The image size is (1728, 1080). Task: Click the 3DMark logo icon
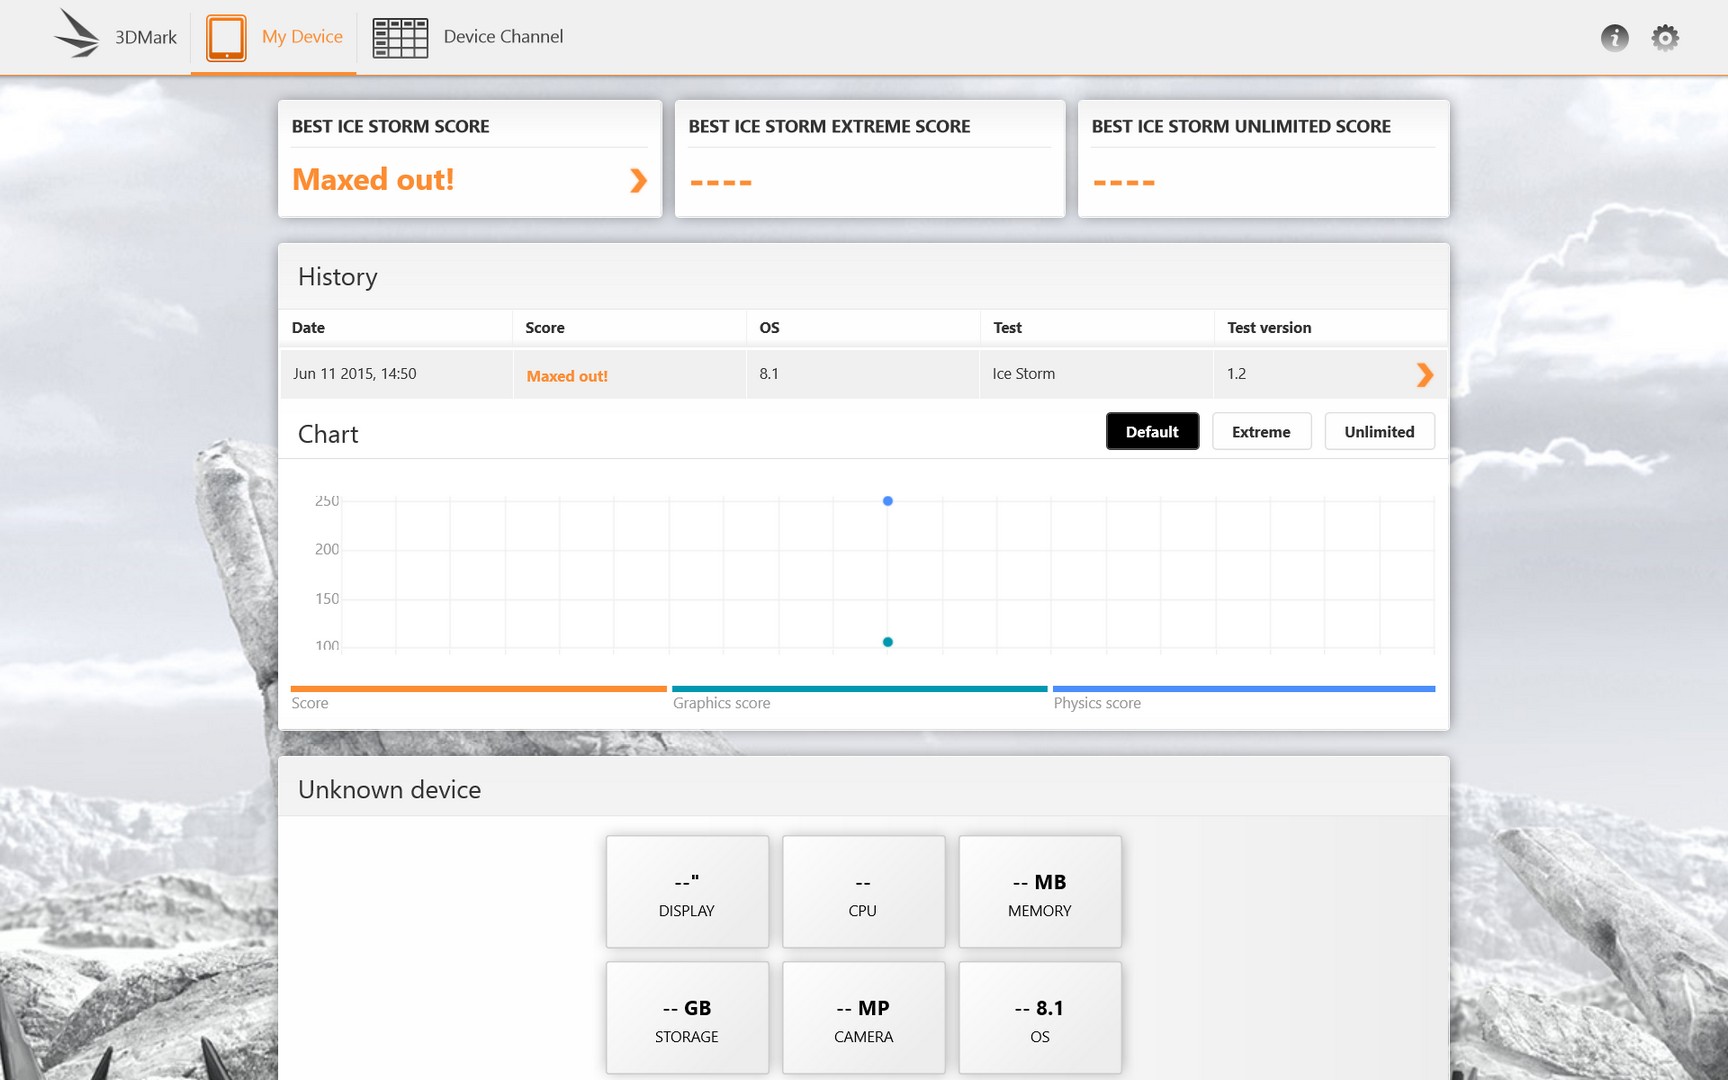77,34
